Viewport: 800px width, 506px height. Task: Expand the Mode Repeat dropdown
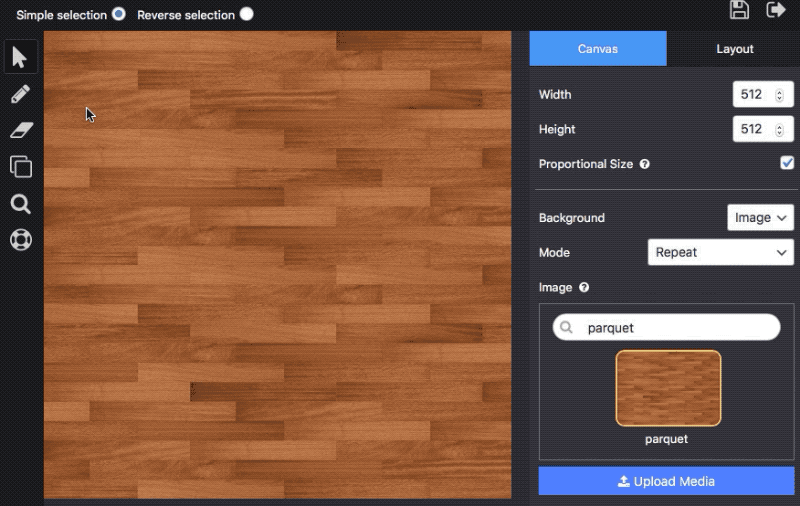coord(720,252)
